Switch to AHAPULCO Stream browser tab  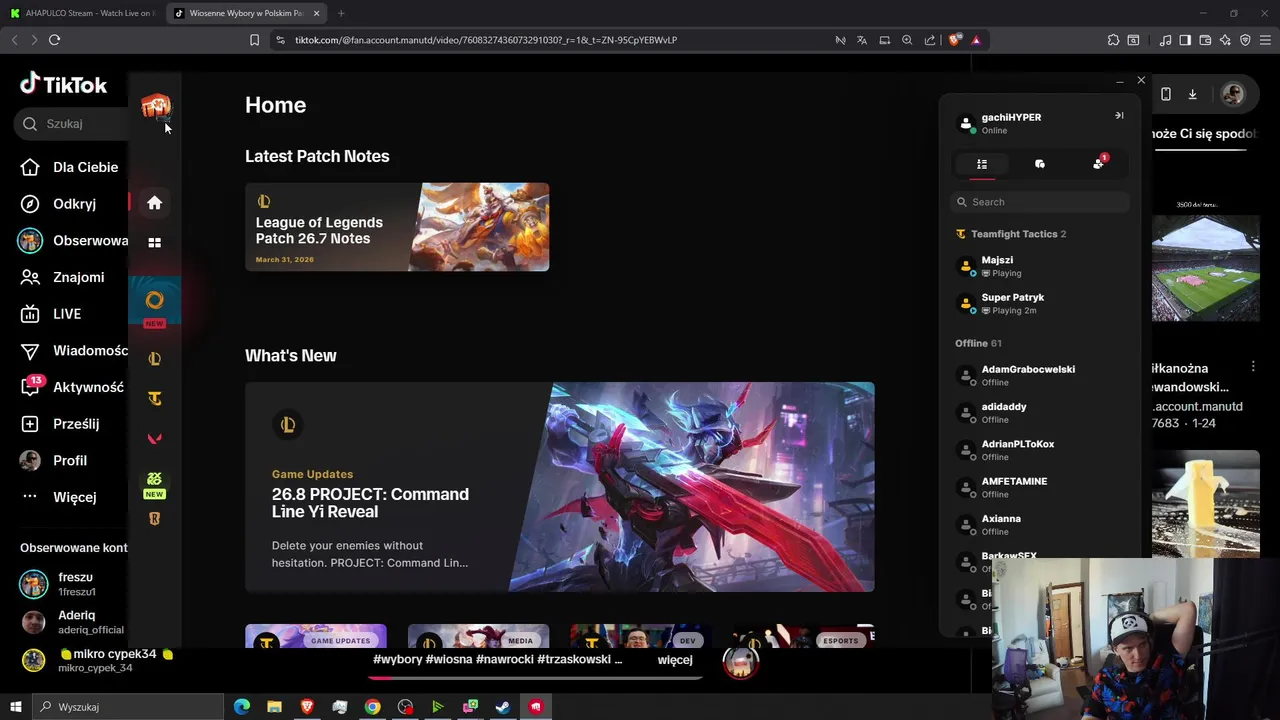click(x=82, y=13)
